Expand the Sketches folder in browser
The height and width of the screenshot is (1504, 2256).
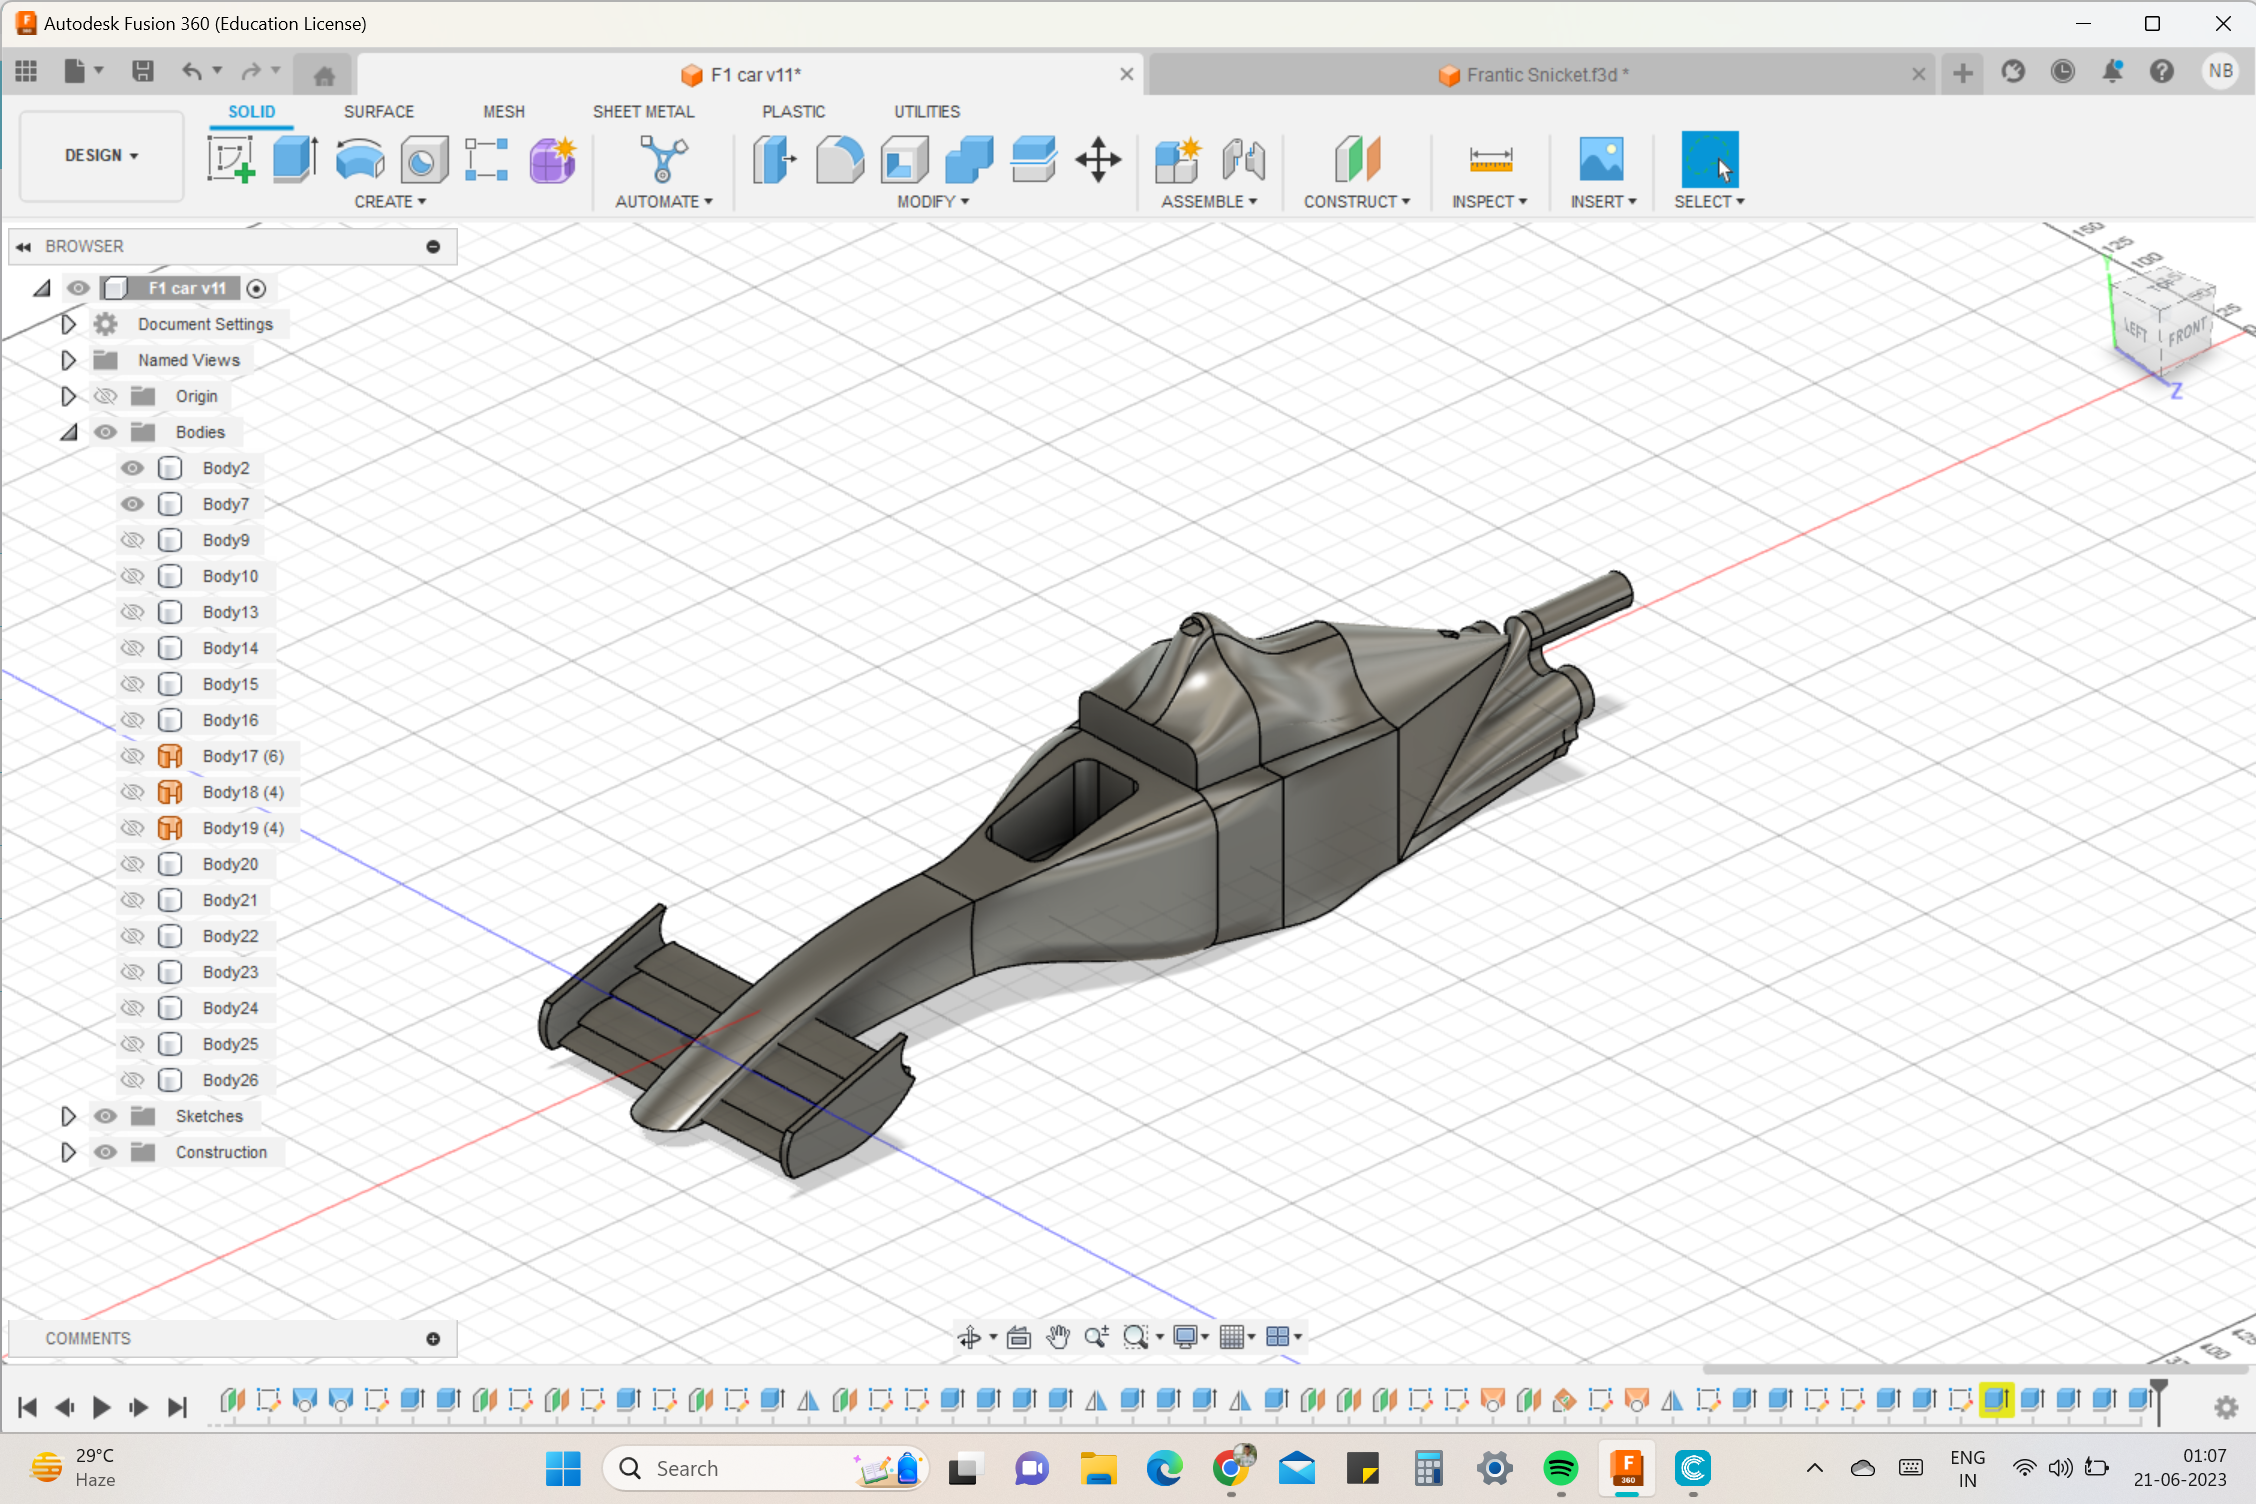point(68,1116)
